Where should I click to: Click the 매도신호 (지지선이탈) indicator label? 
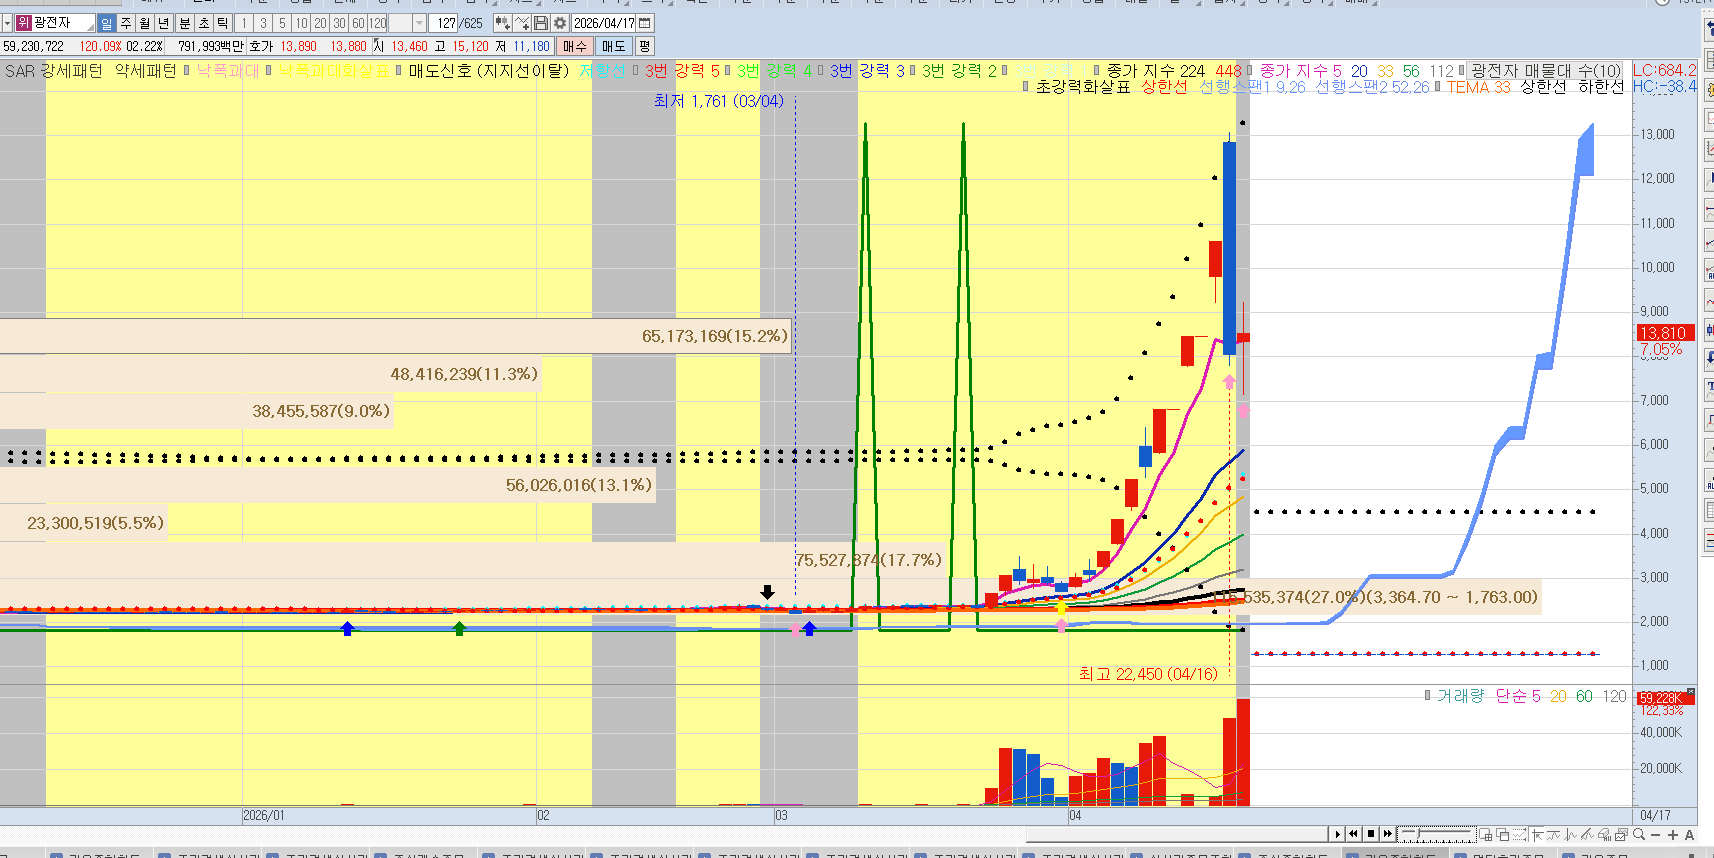(488, 71)
